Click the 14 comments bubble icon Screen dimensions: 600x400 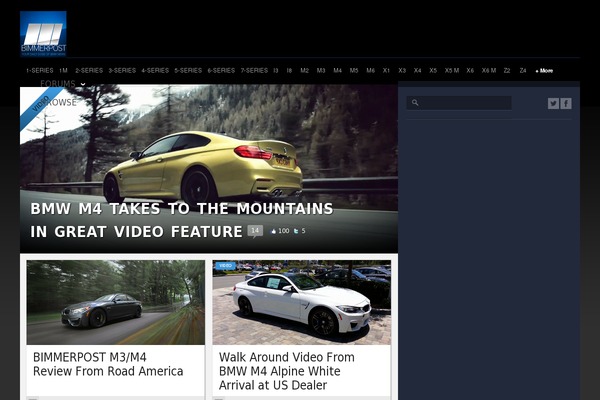[255, 231]
